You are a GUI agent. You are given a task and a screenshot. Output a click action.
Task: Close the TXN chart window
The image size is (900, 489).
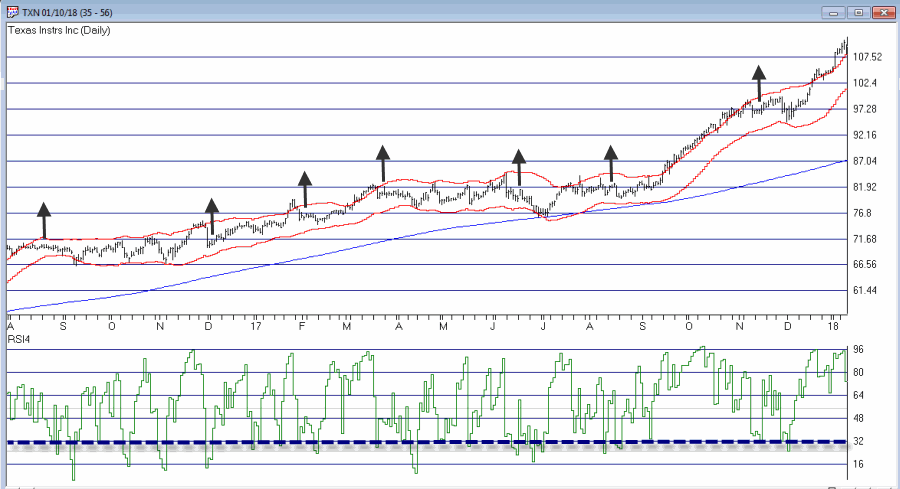click(x=884, y=13)
